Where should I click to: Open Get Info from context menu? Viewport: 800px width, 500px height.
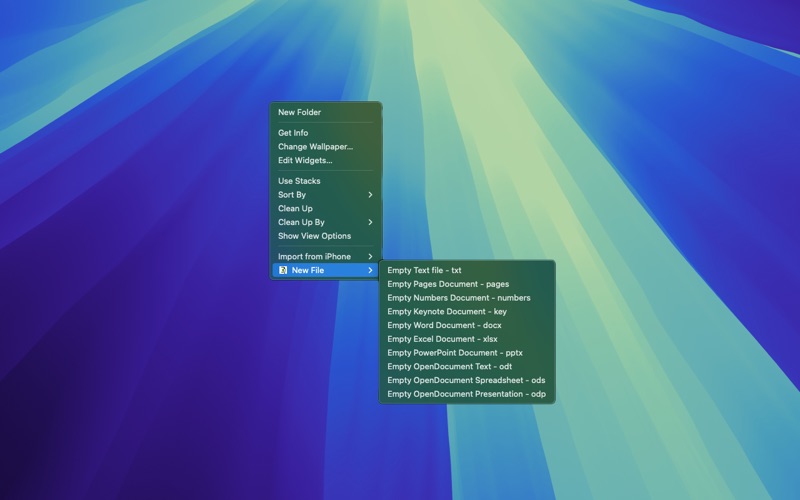click(x=326, y=133)
